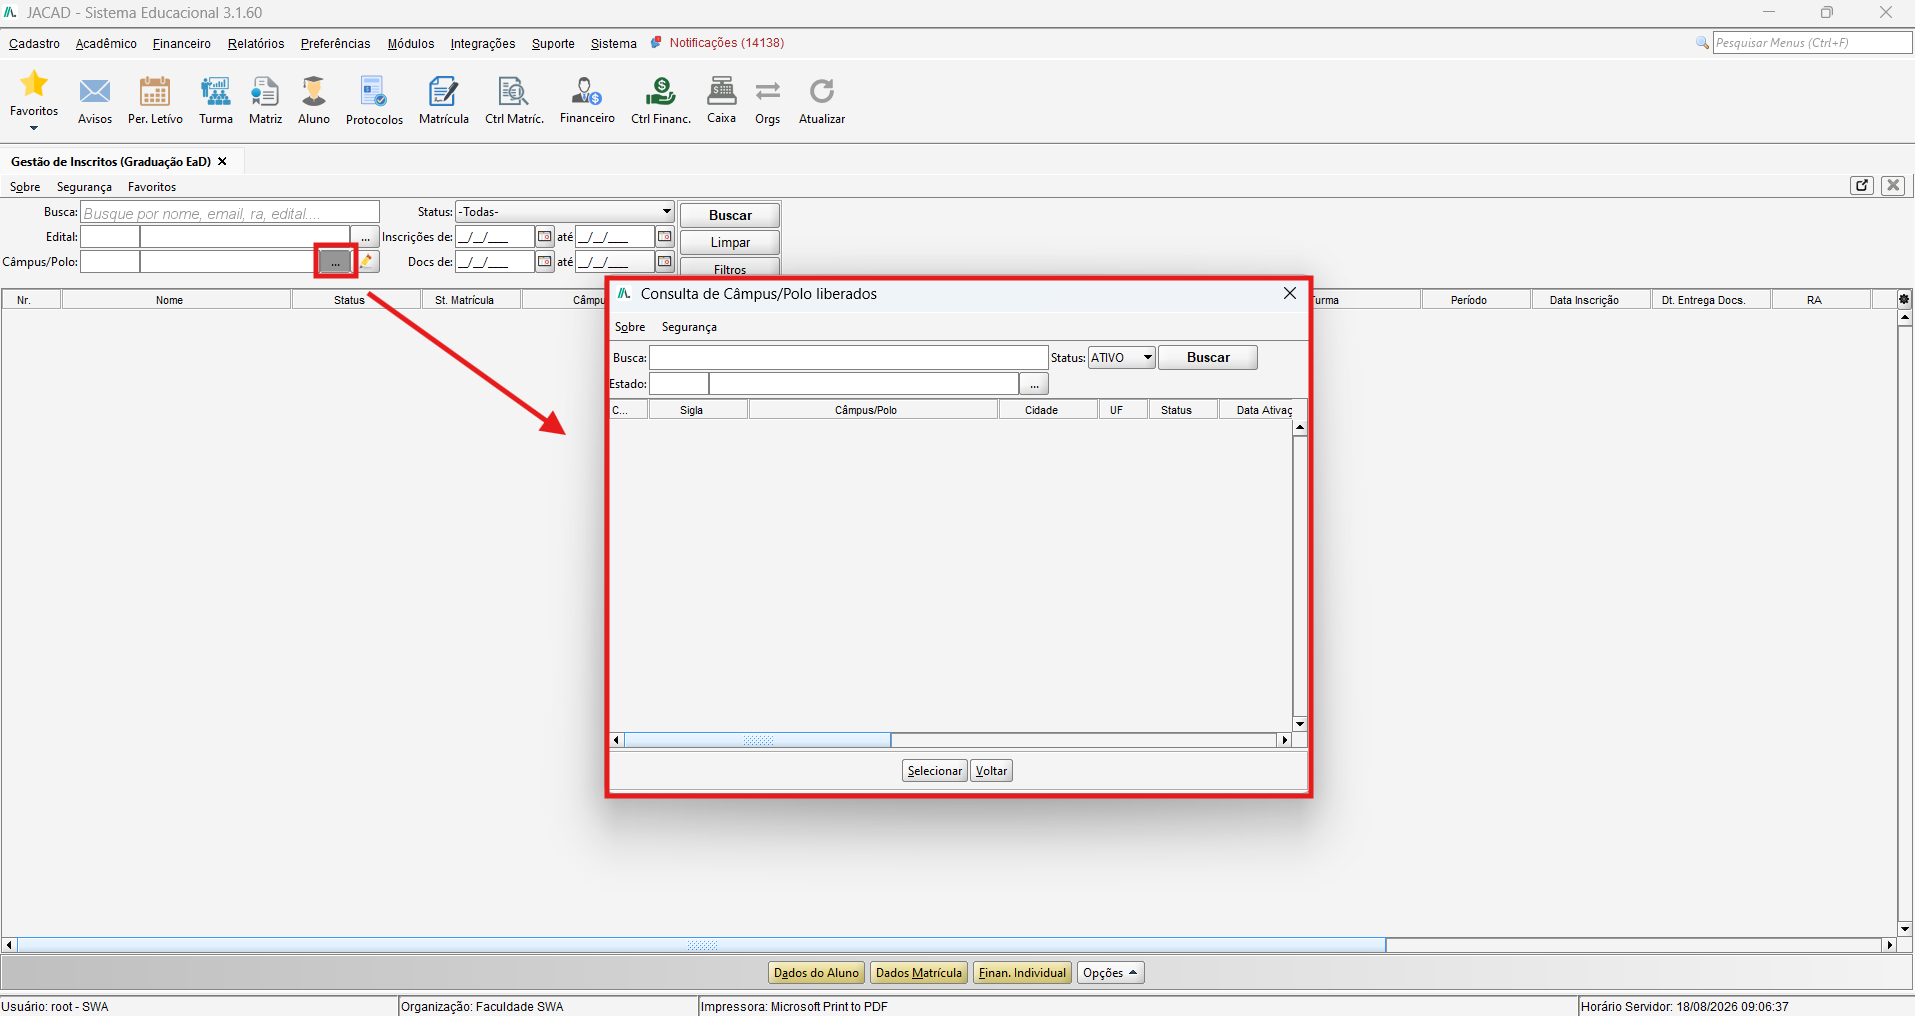
Task: Clear Câmpus/Polo with the eraser icon
Action: coord(368,262)
